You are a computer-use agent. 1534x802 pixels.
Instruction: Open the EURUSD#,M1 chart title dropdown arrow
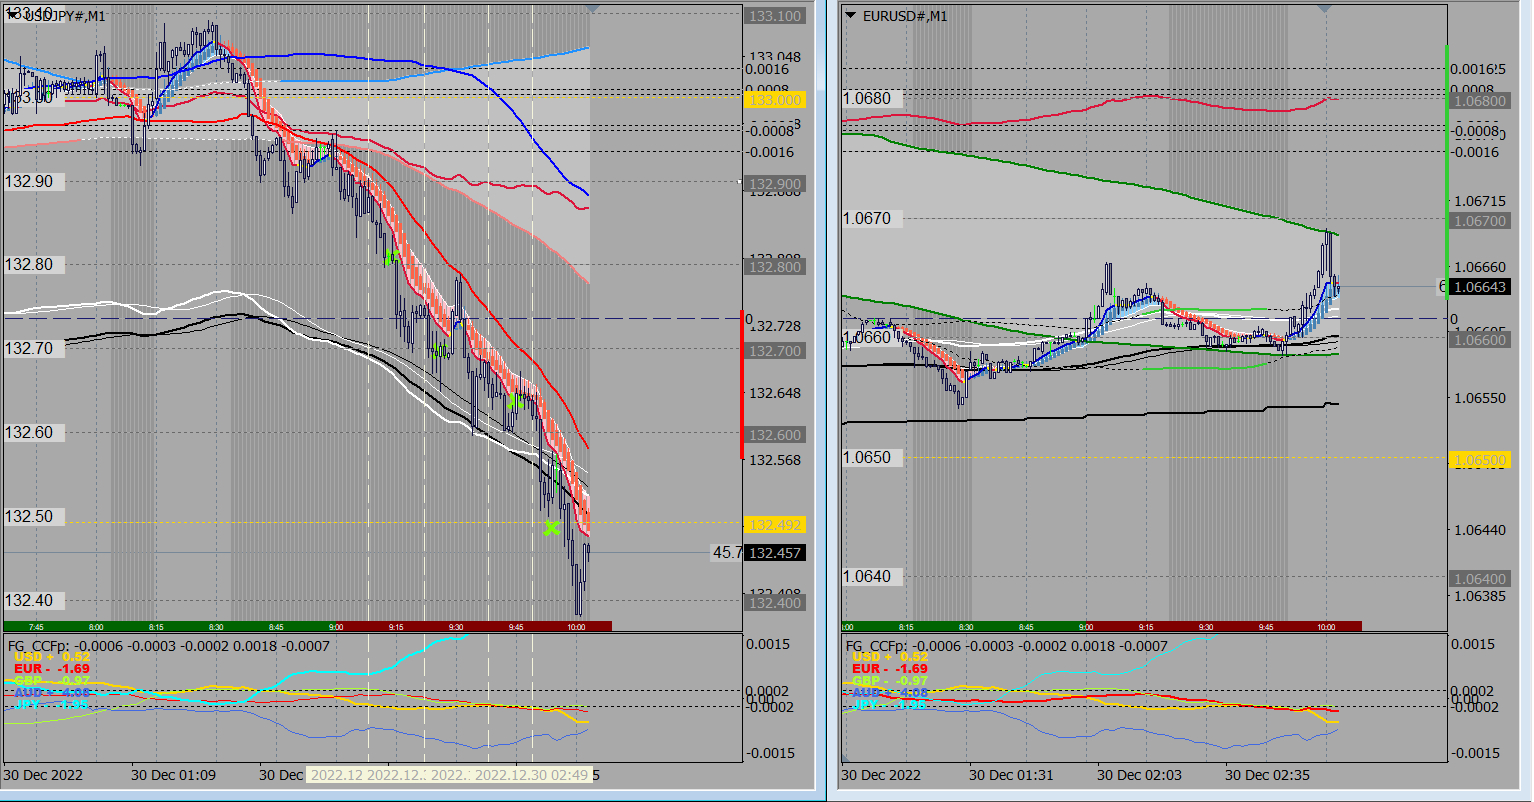pos(850,15)
